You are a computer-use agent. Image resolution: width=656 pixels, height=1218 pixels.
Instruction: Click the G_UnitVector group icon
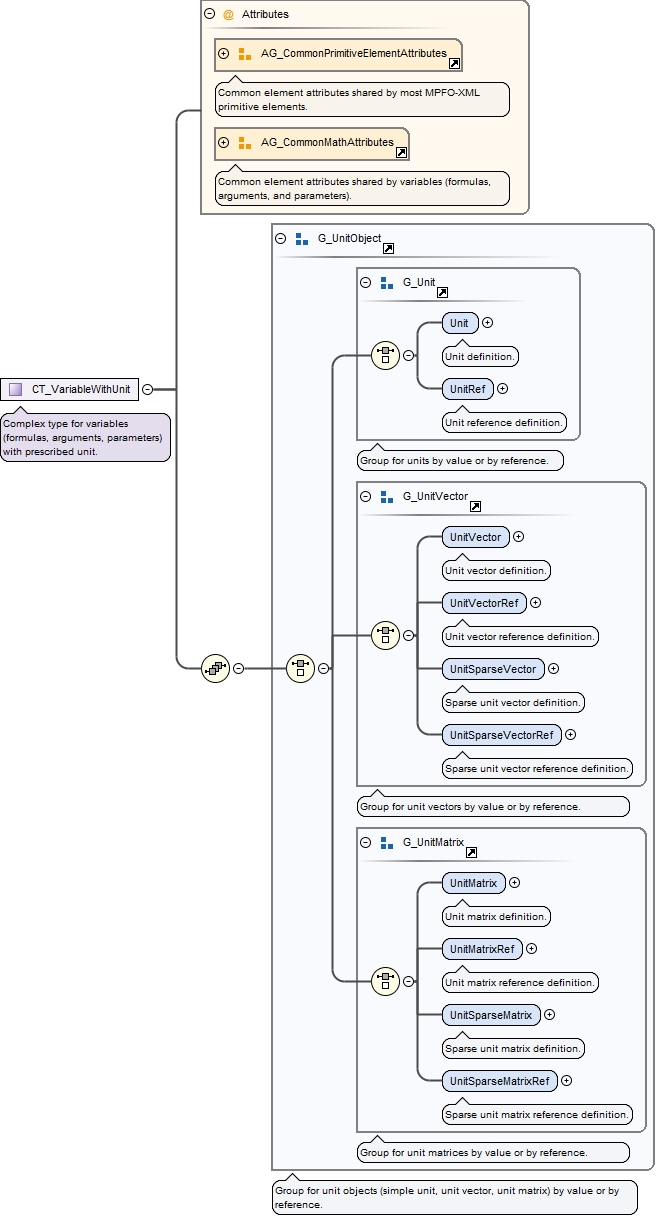(386, 497)
